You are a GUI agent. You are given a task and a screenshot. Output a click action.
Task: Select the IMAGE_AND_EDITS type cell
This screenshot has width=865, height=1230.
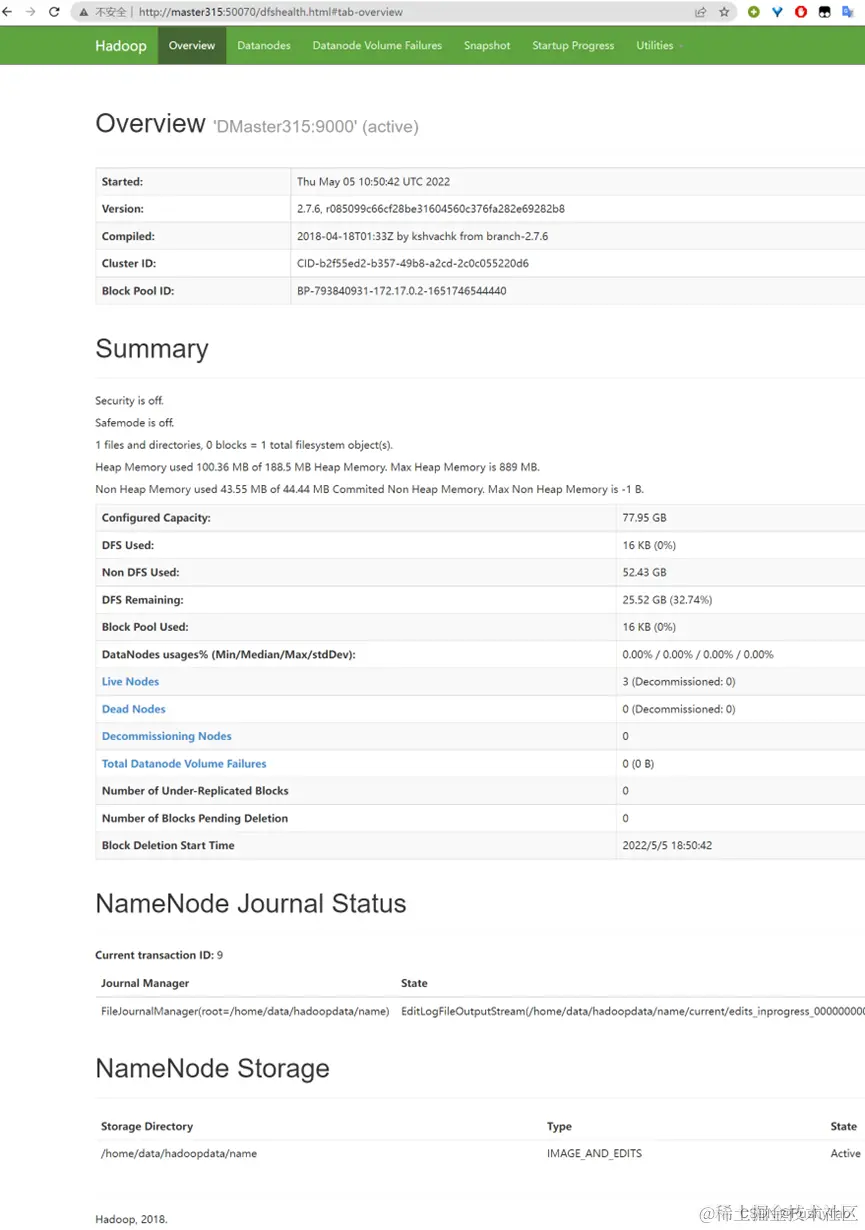click(594, 1154)
